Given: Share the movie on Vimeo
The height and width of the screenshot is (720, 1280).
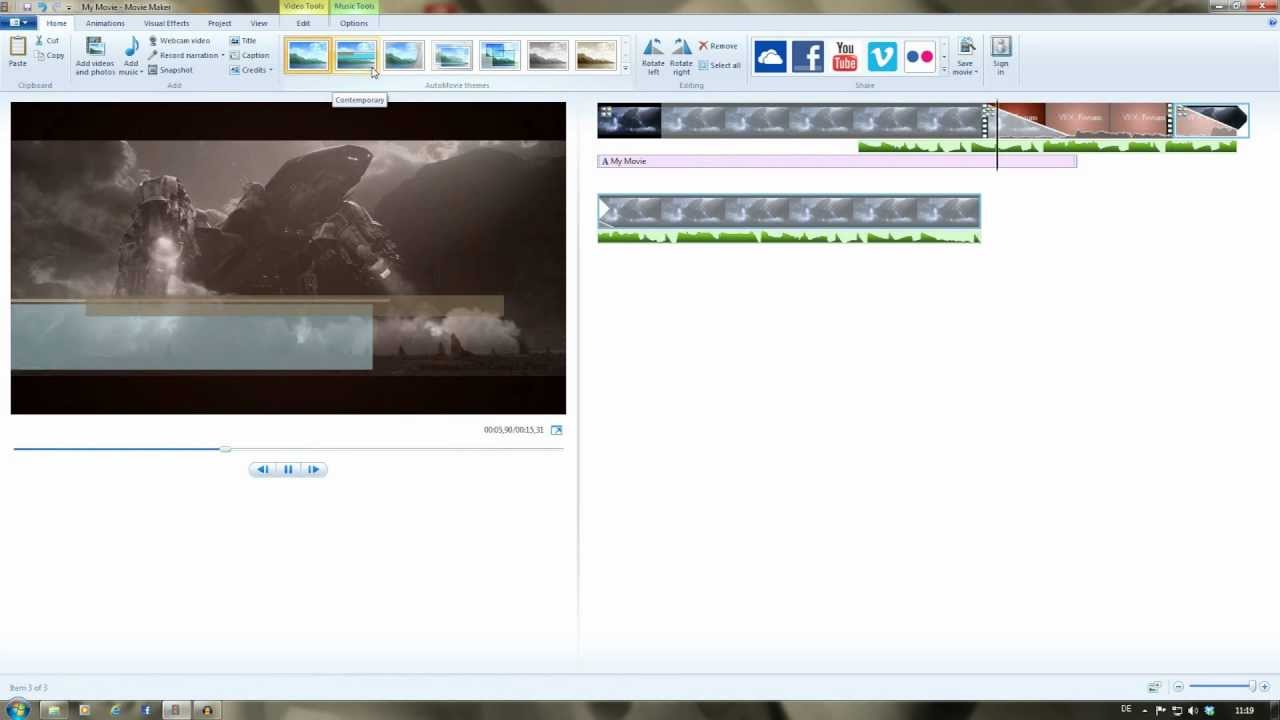Looking at the screenshot, I should [x=882, y=57].
